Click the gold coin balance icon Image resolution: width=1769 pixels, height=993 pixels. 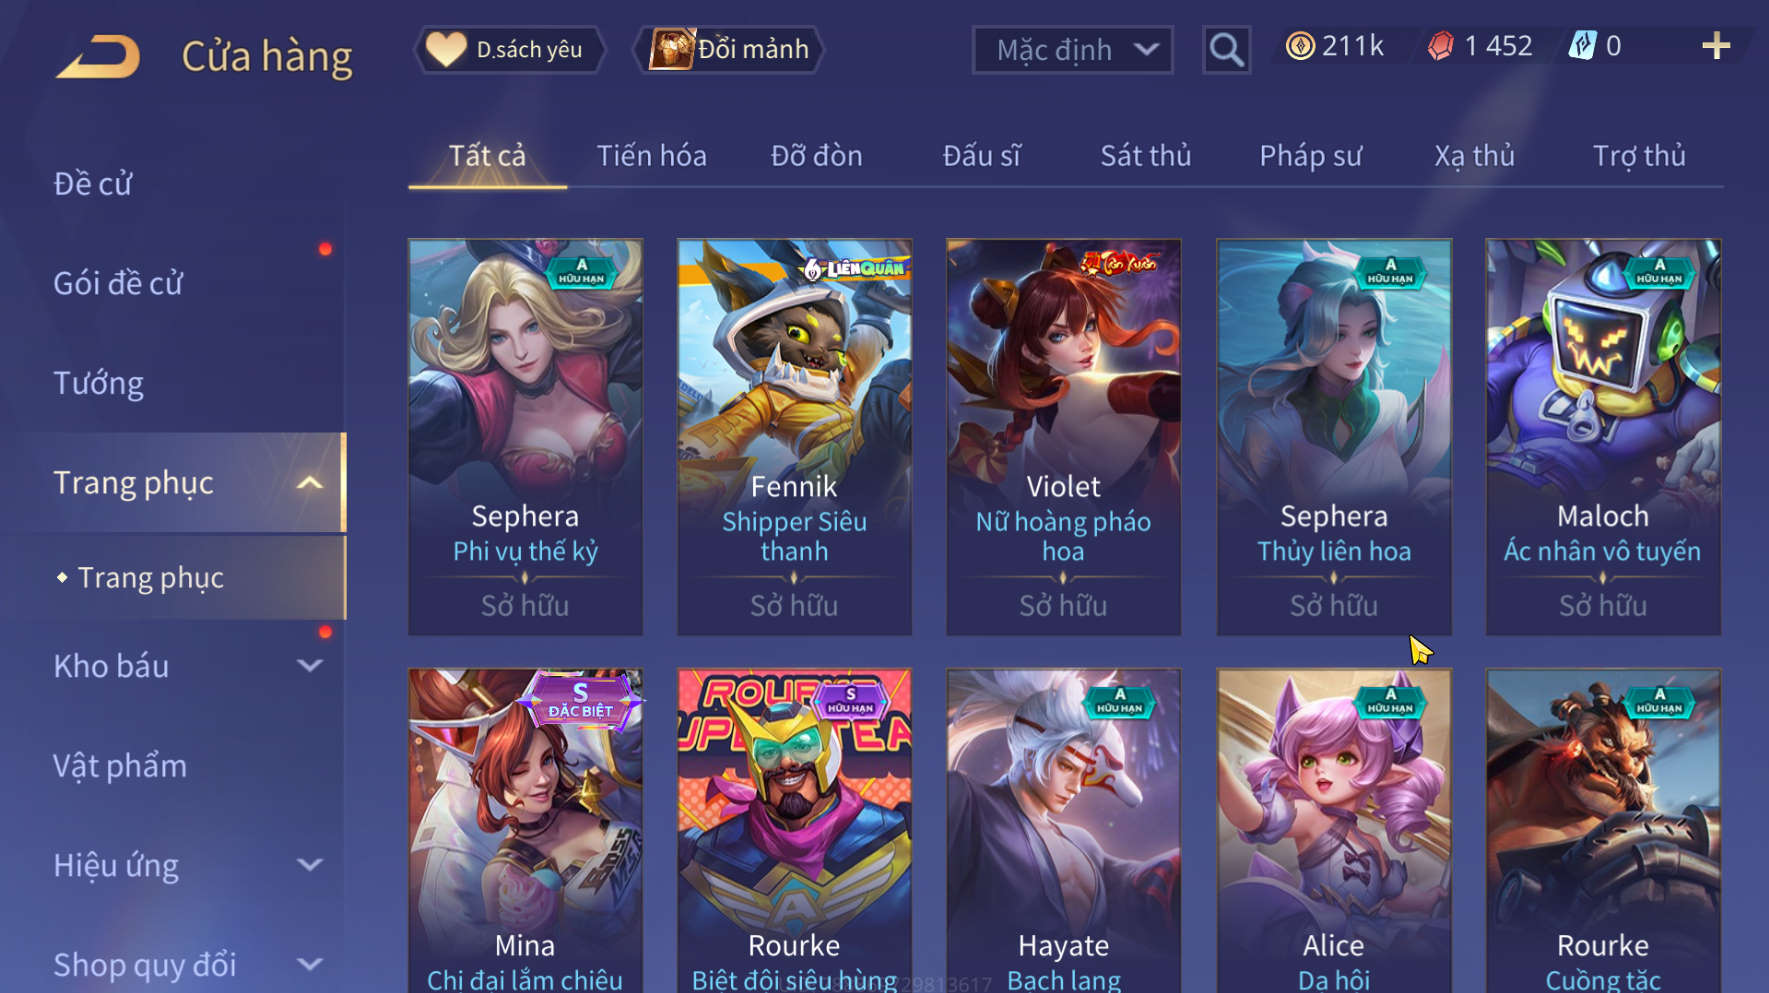[x=1300, y=46]
